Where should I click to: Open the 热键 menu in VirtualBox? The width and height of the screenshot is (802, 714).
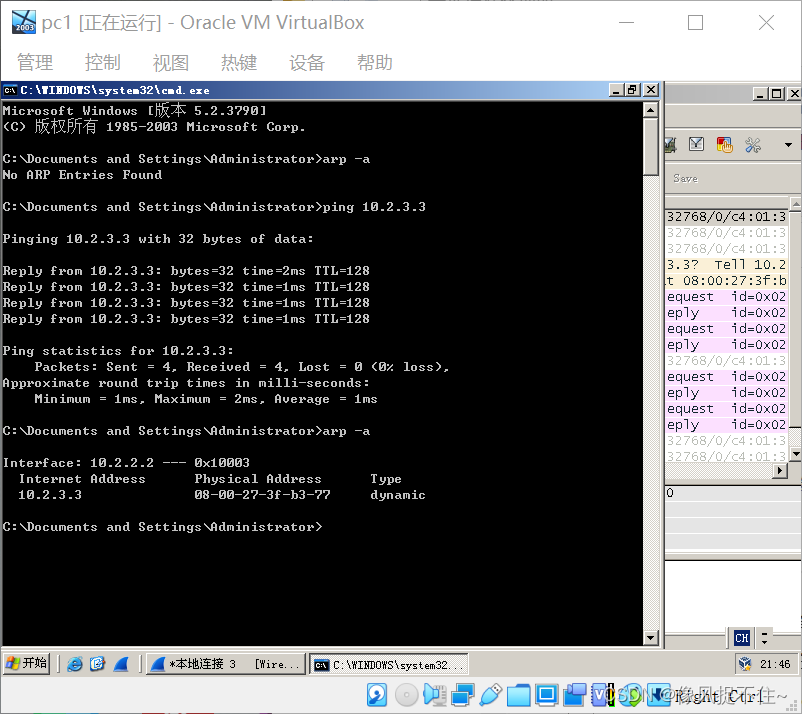[239, 62]
